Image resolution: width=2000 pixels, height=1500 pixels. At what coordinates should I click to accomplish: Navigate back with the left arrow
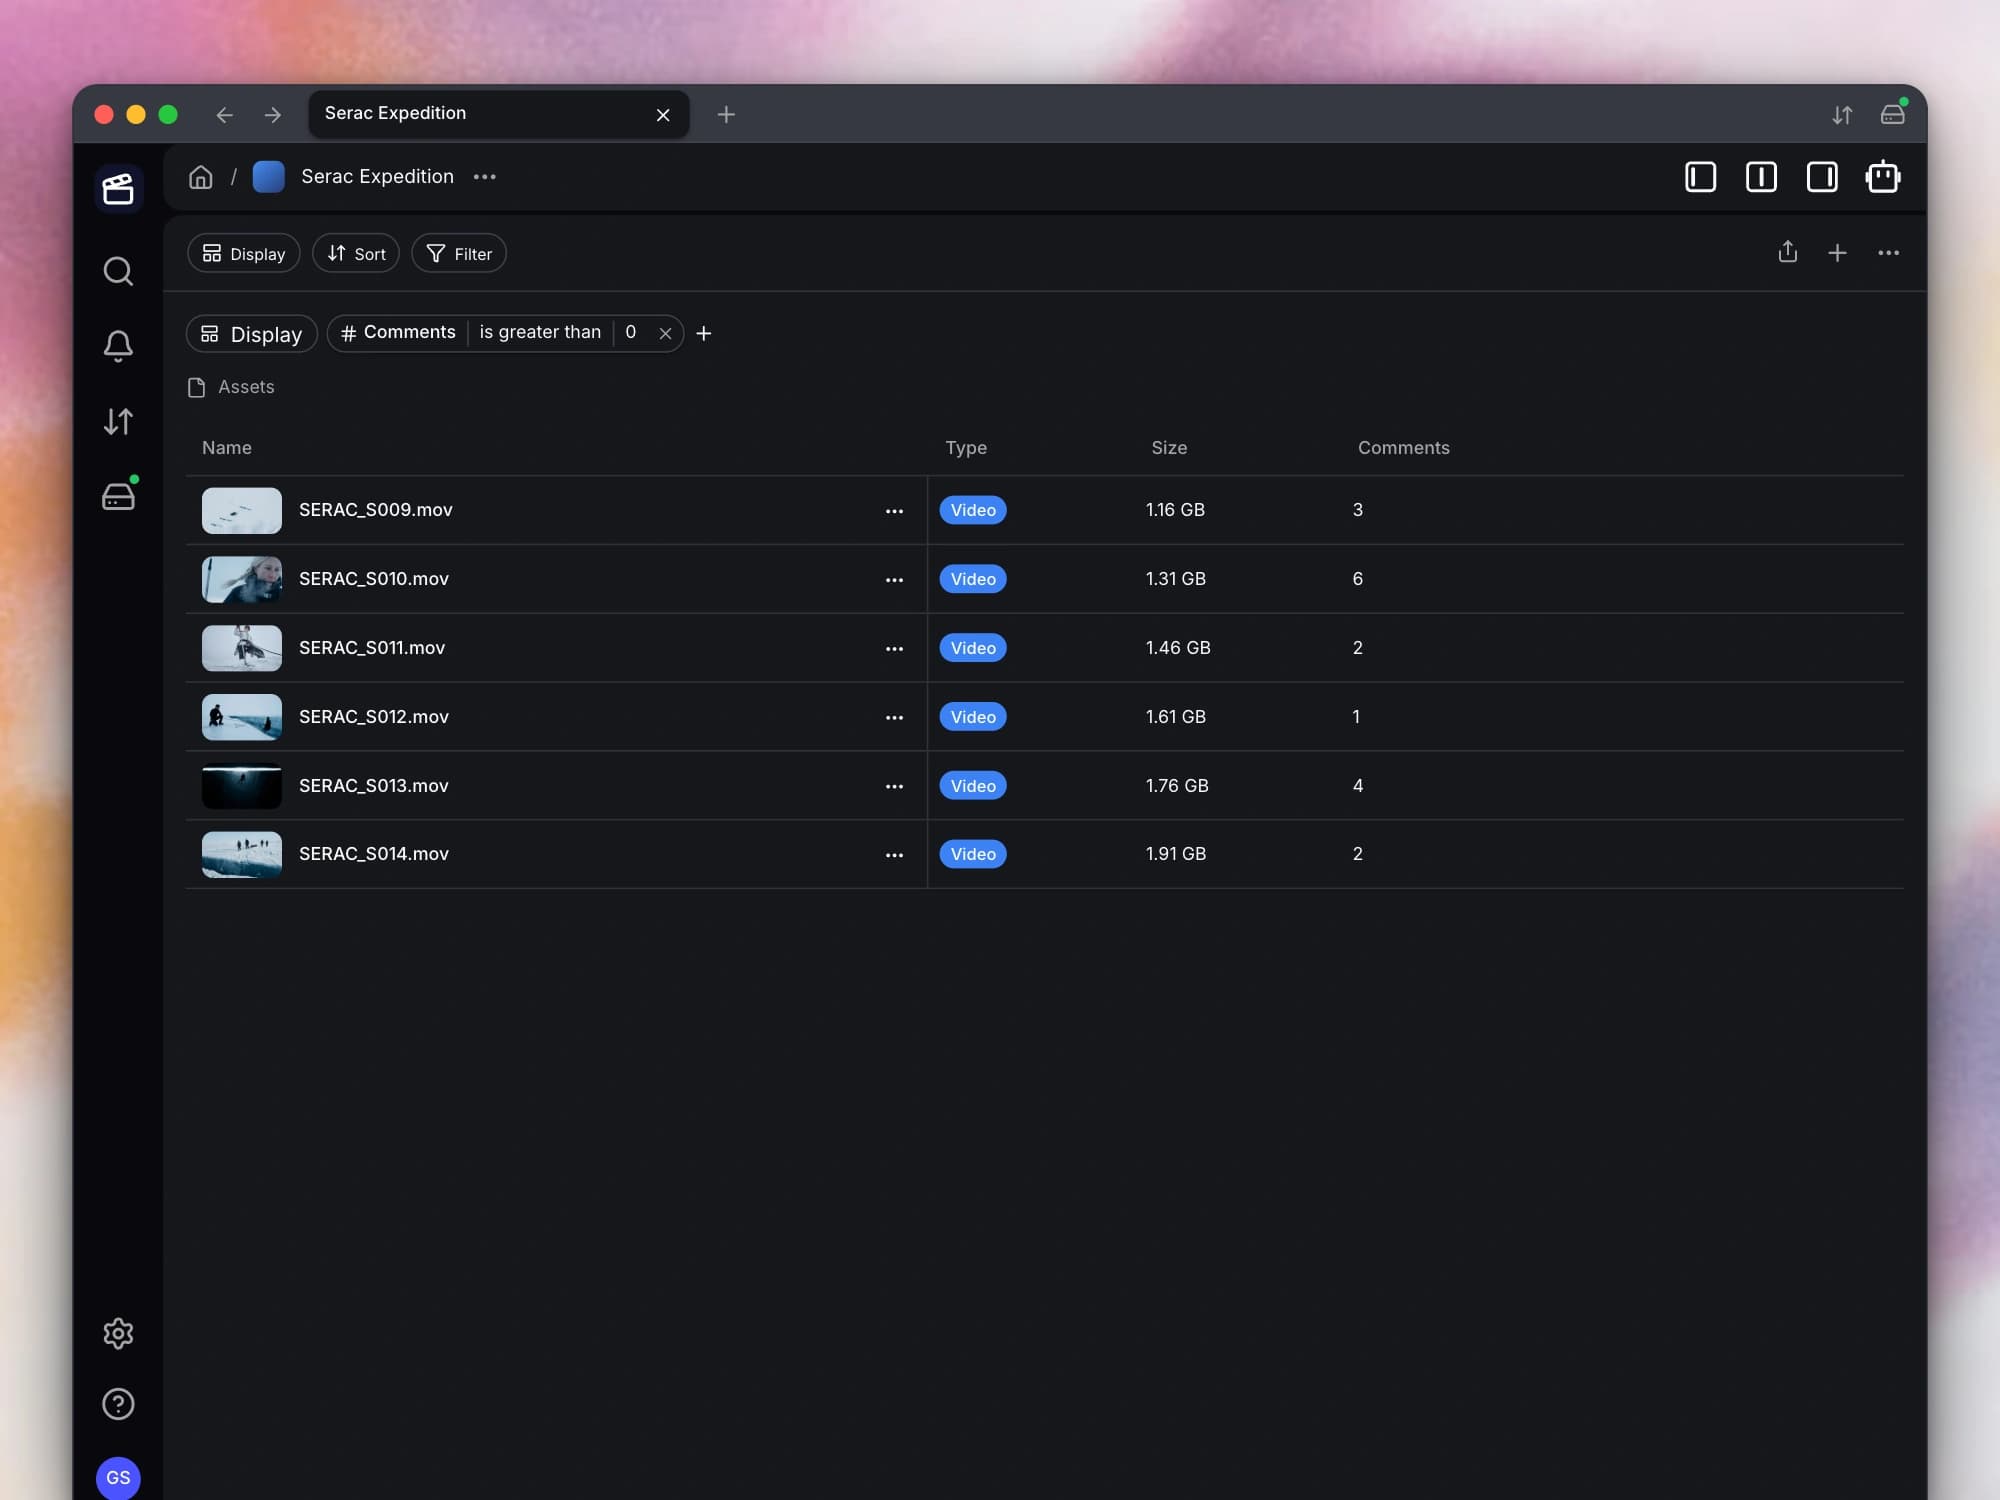tap(224, 115)
